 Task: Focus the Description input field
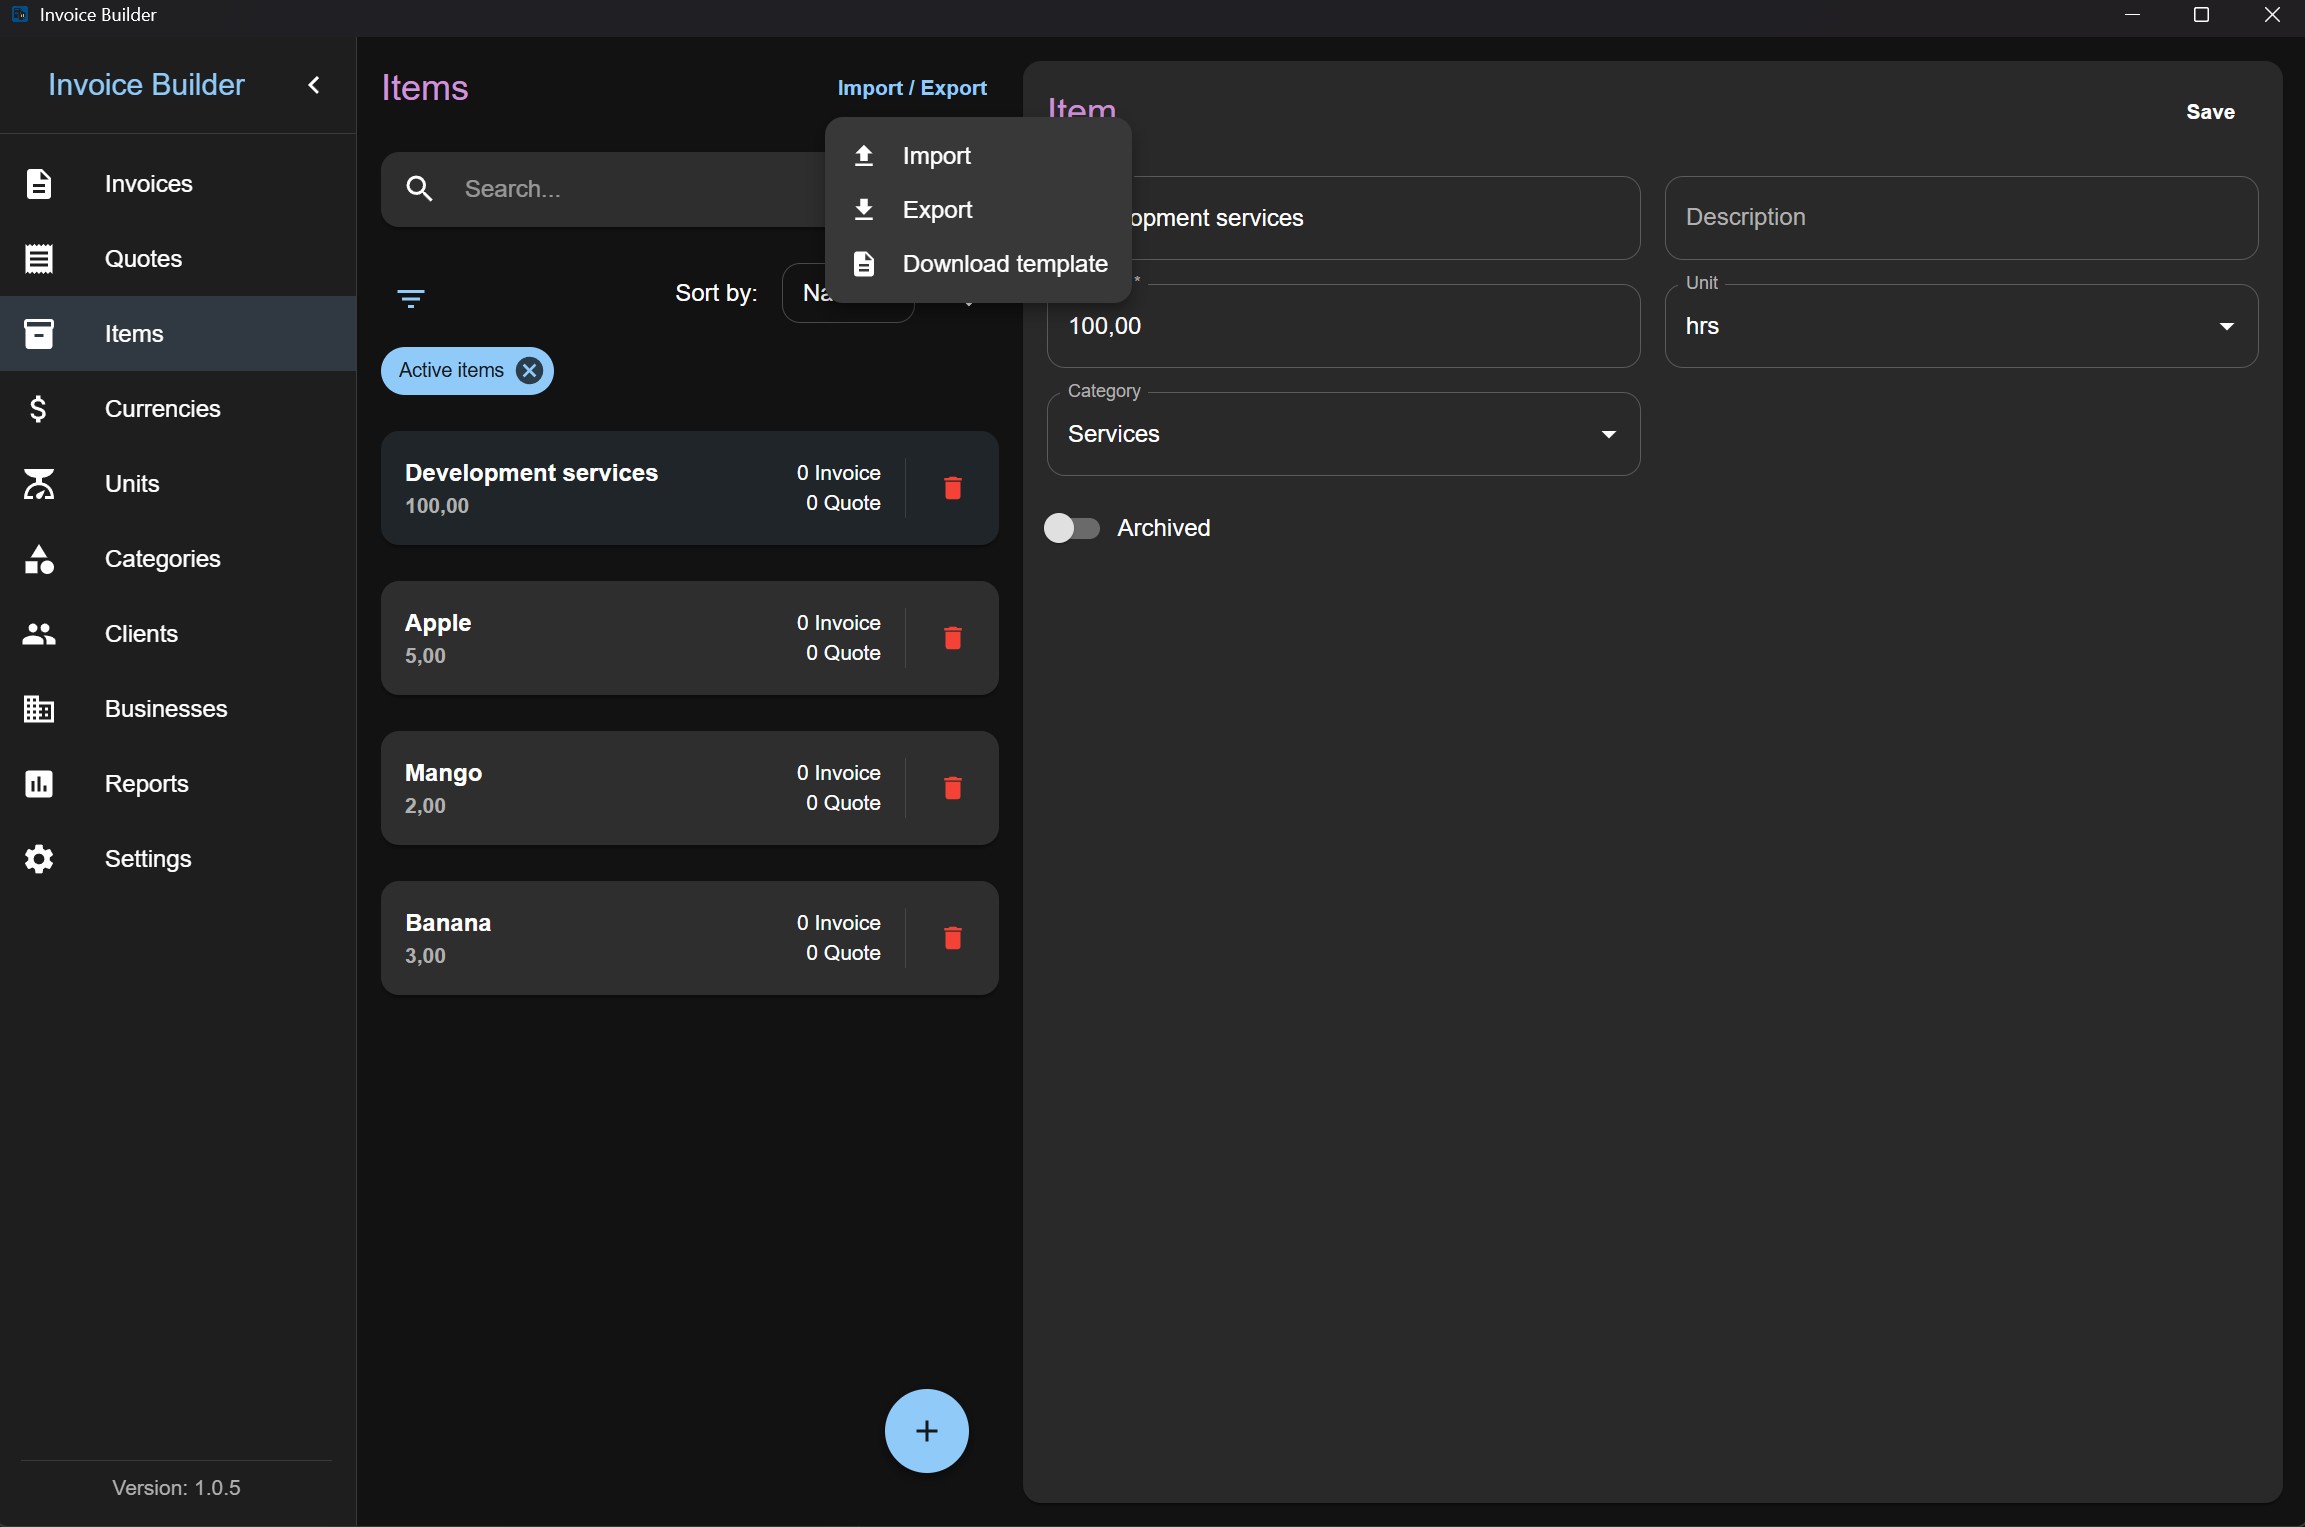(1961, 218)
